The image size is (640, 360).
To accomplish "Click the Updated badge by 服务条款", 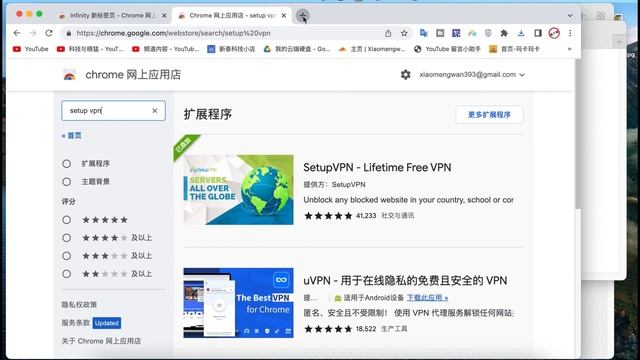I will (107, 323).
